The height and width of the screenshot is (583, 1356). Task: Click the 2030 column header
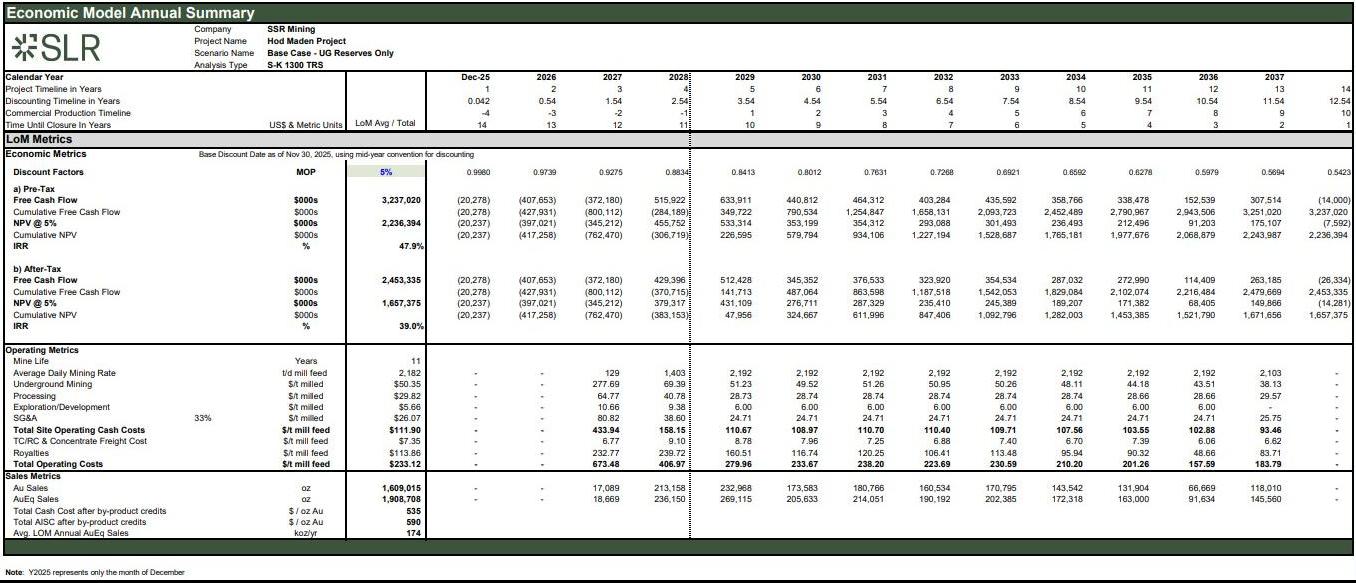[x=810, y=77]
